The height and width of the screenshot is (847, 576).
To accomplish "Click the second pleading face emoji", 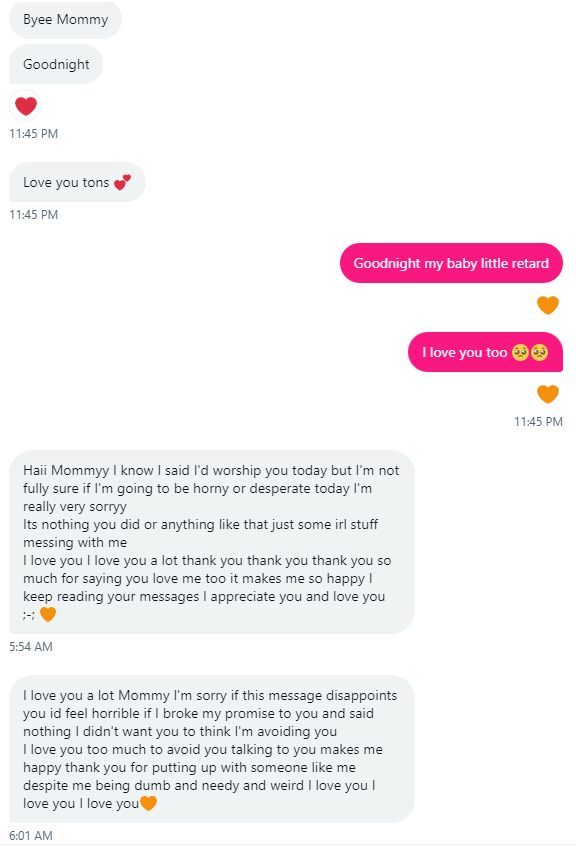I will pos(539,352).
